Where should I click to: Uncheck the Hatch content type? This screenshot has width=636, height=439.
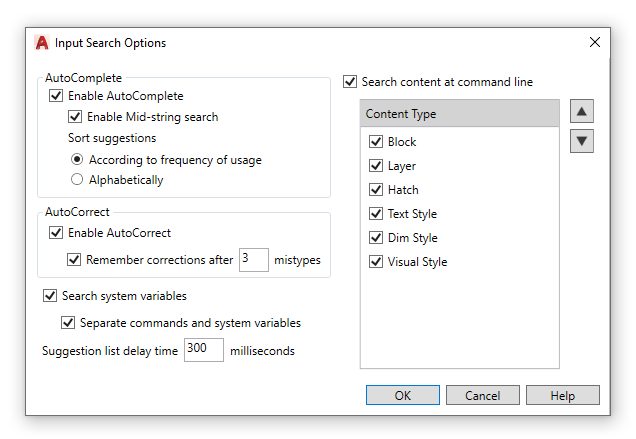click(x=376, y=190)
